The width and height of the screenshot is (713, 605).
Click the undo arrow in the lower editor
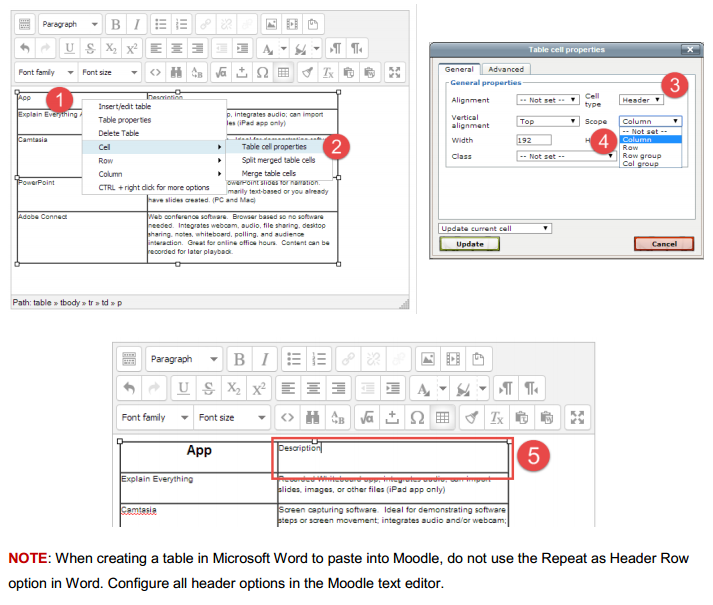(x=129, y=388)
